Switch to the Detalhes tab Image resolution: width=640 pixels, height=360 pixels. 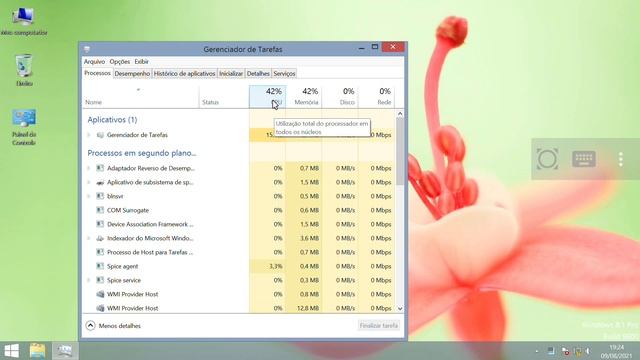tap(258, 73)
